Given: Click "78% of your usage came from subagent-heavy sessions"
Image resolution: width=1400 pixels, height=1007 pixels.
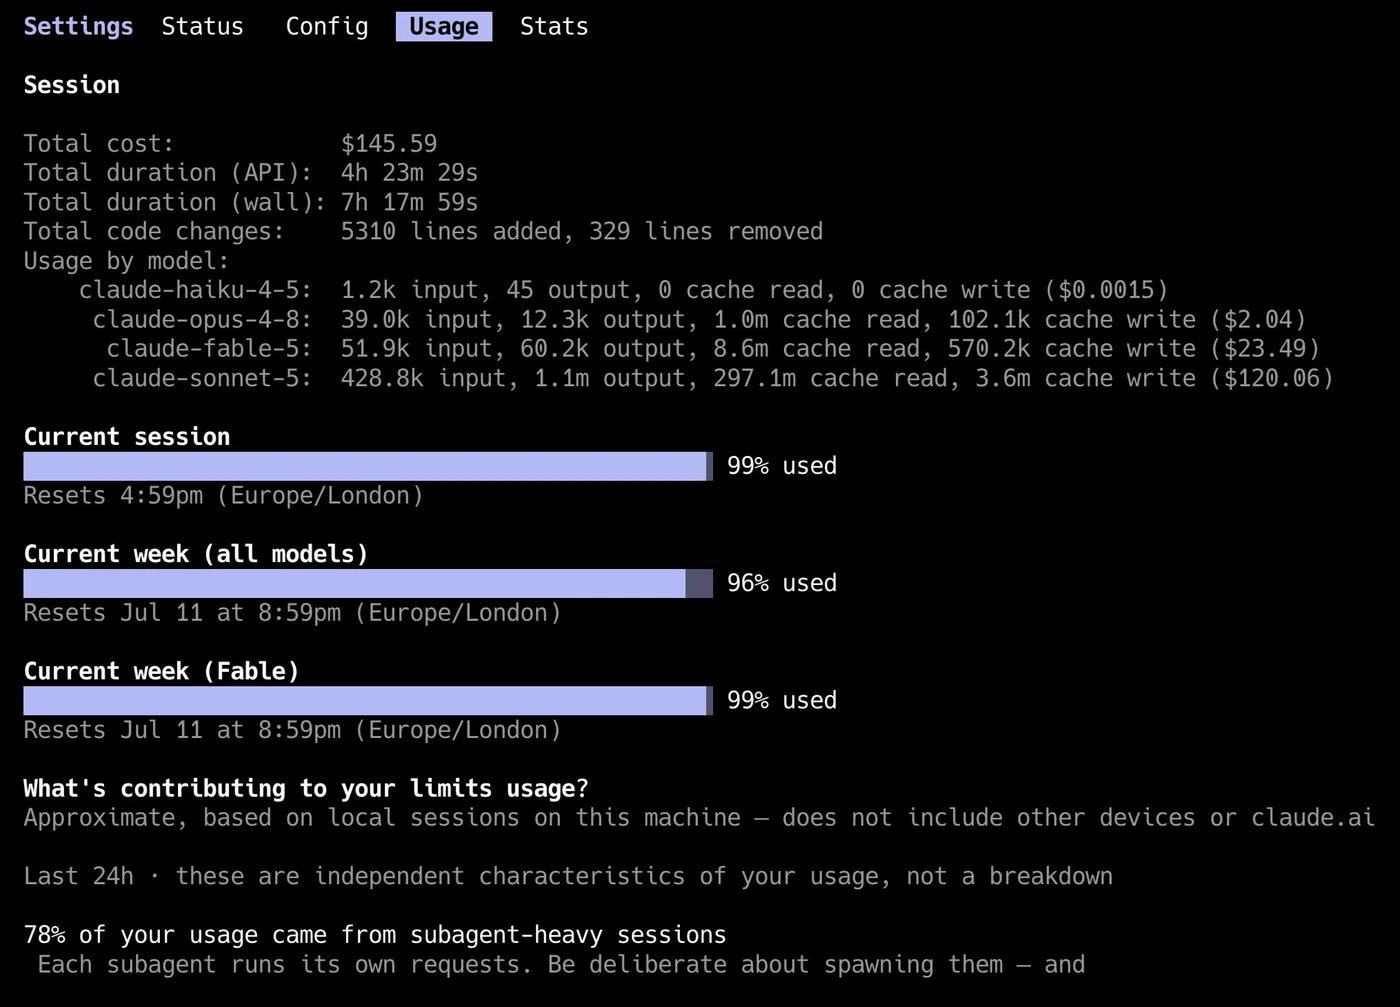Looking at the screenshot, I should click(x=375, y=935).
